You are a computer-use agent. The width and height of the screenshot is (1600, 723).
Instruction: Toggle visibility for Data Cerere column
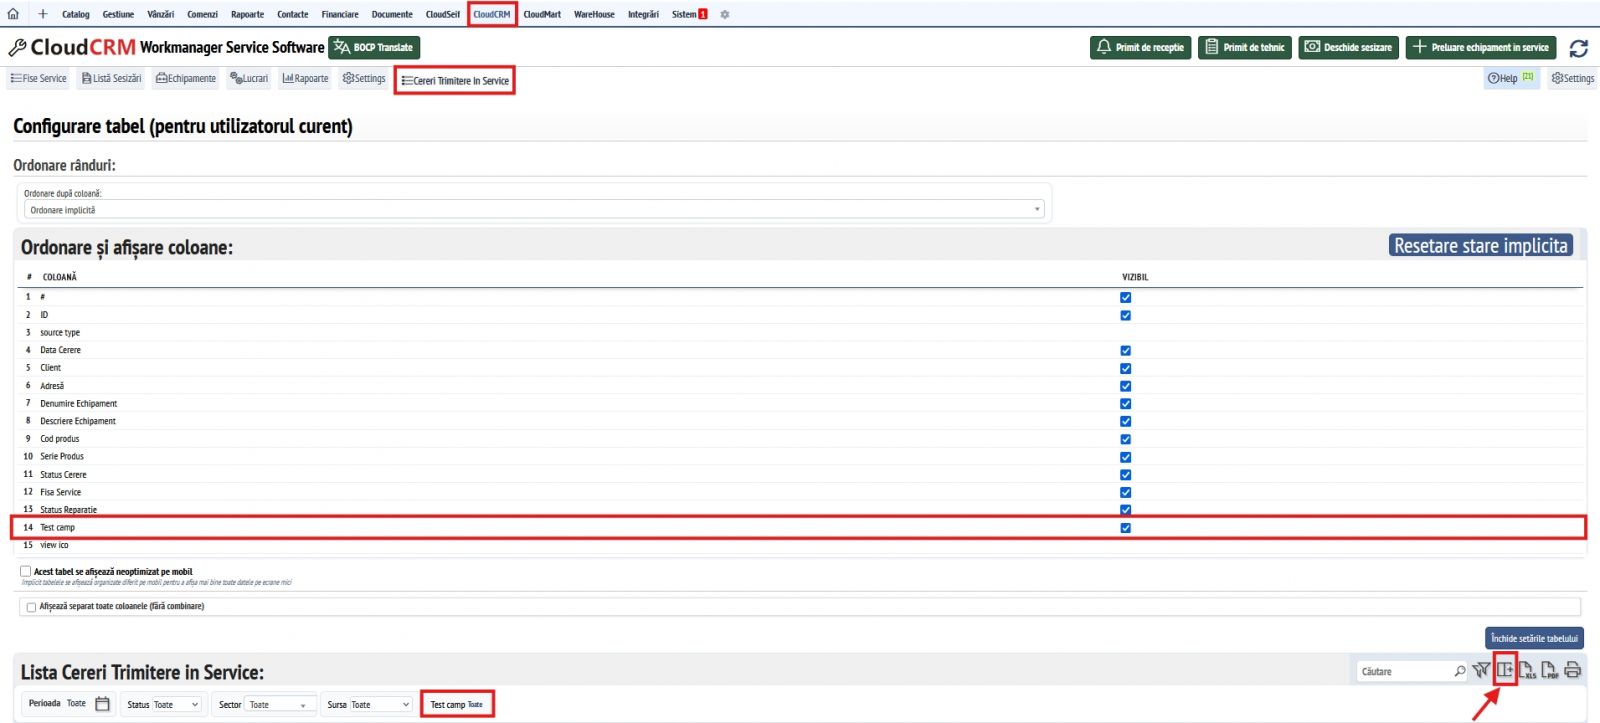click(1126, 350)
